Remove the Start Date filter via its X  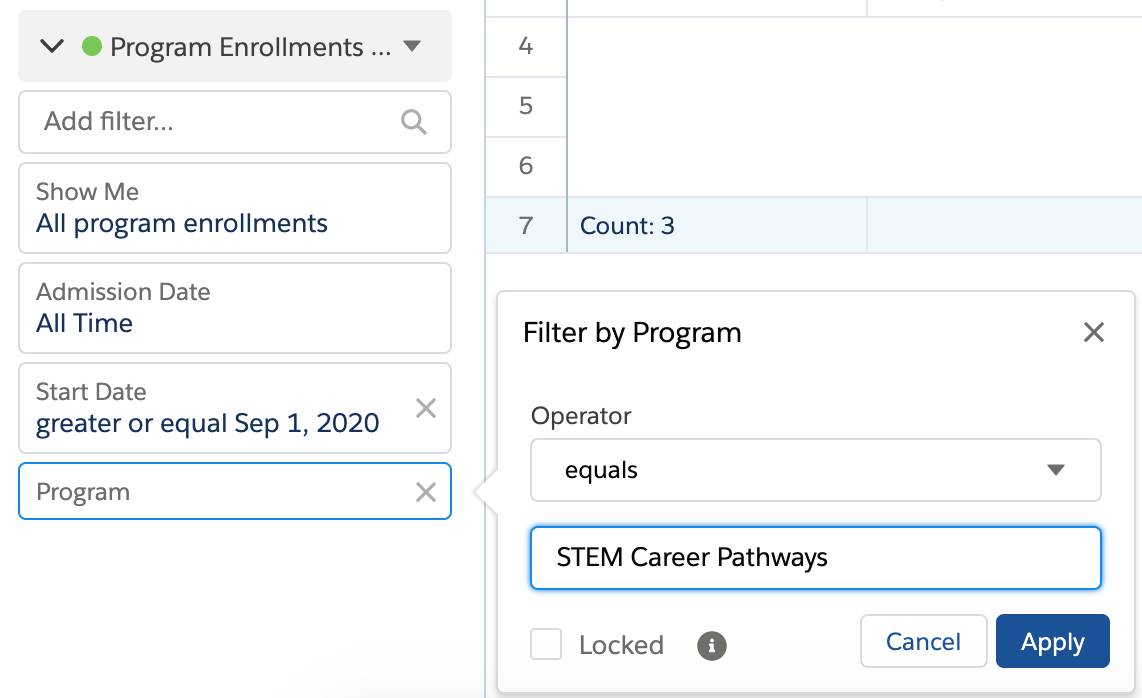coord(426,408)
